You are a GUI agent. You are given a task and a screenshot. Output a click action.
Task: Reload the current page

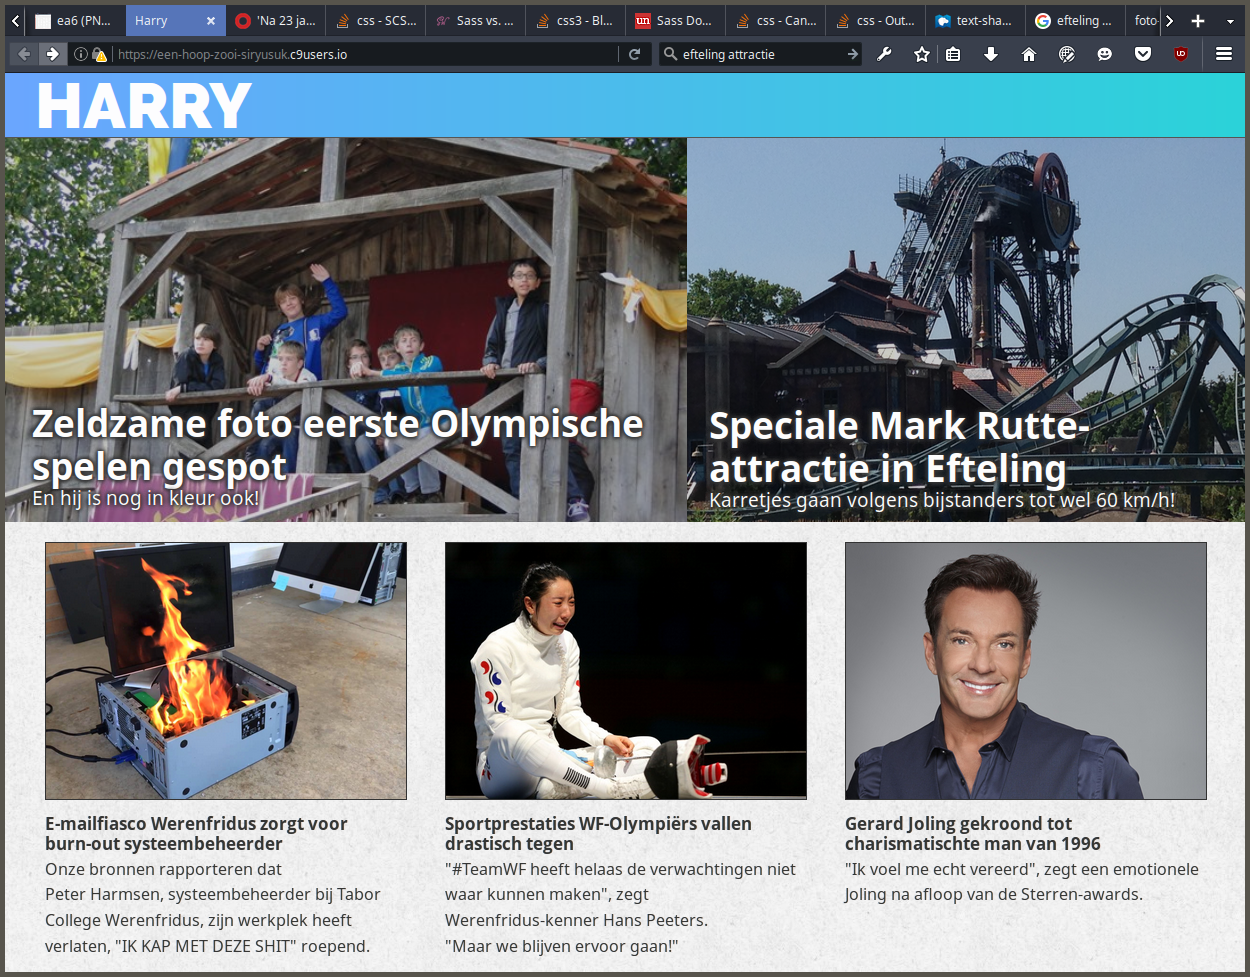coord(634,54)
